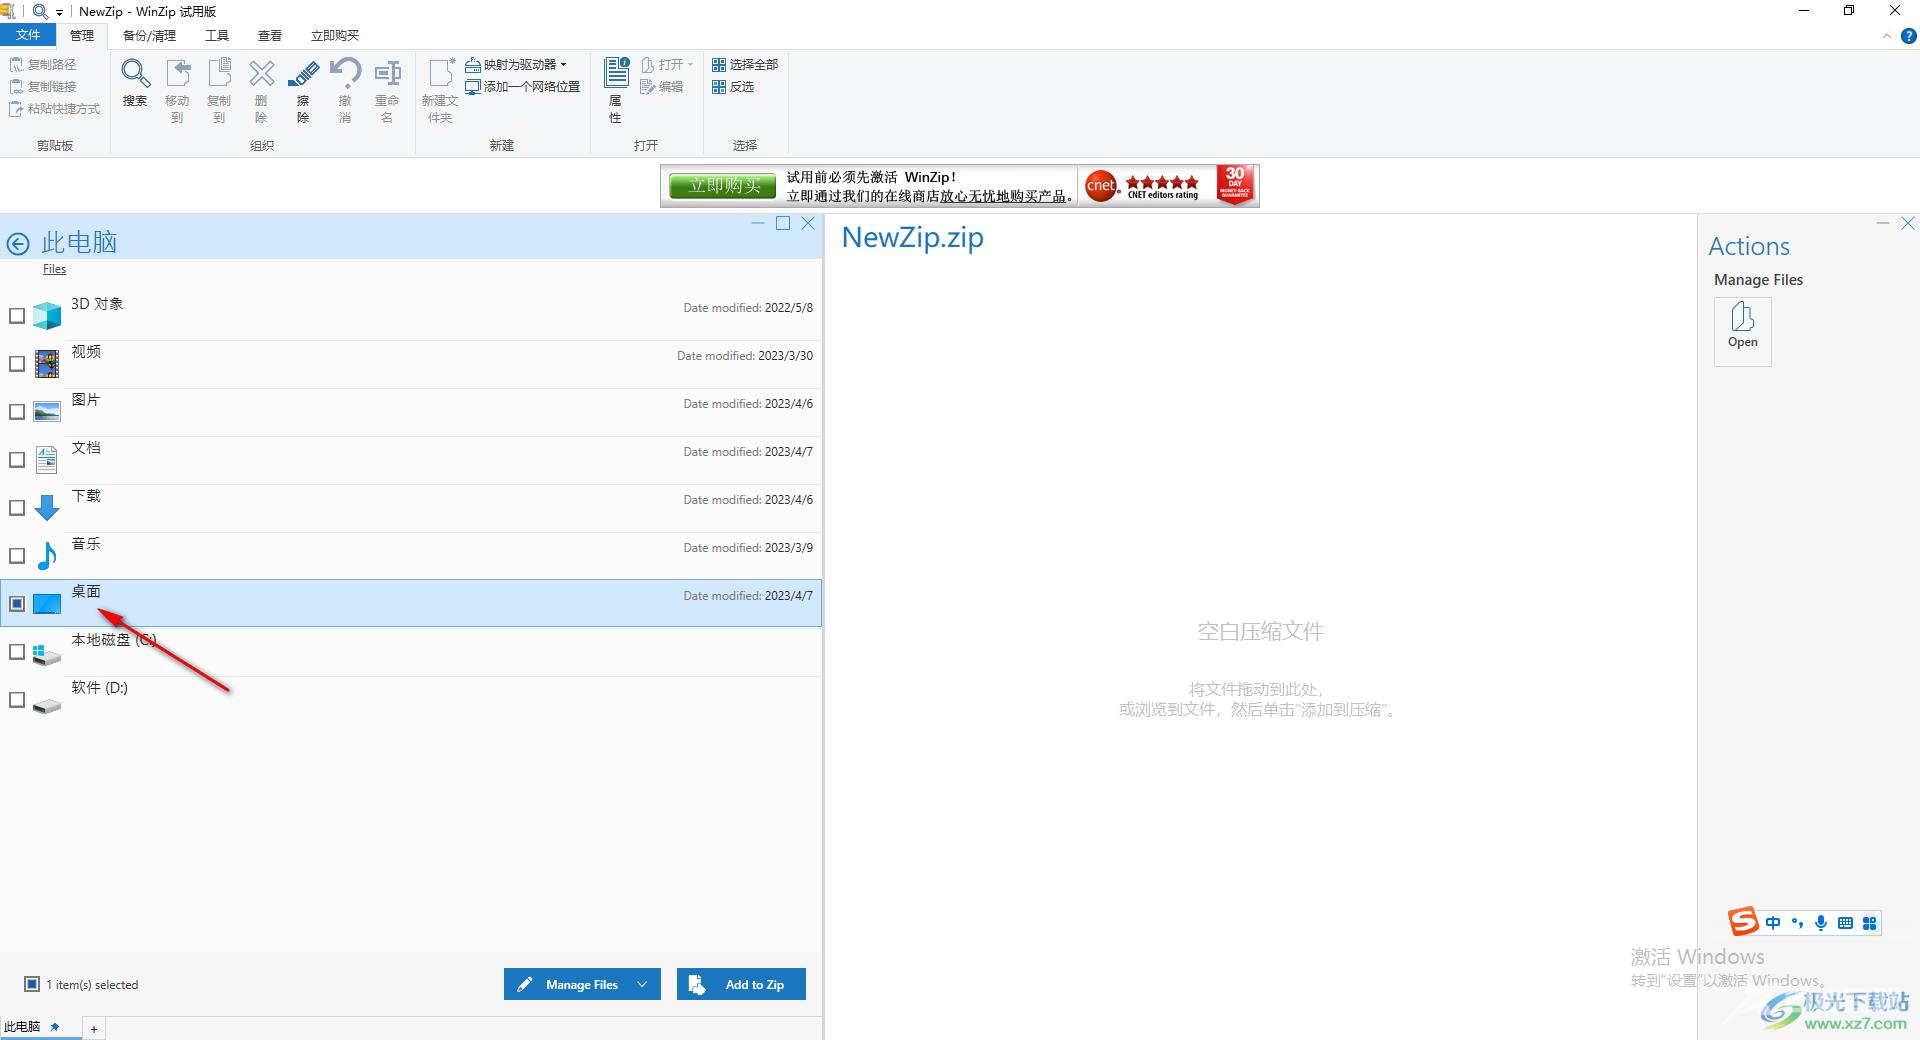The width and height of the screenshot is (1920, 1040).
Task: Click the CNET editors rating banner
Action: coord(1143,186)
